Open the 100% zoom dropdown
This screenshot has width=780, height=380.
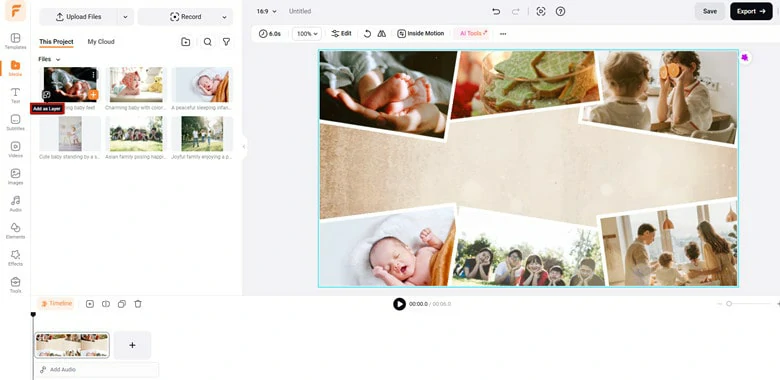coord(306,34)
